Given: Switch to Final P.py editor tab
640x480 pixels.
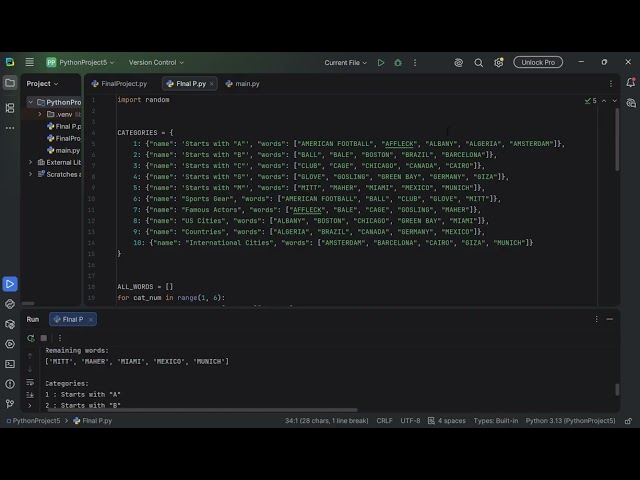Looking at the screenshot, I should coord(187,84).
